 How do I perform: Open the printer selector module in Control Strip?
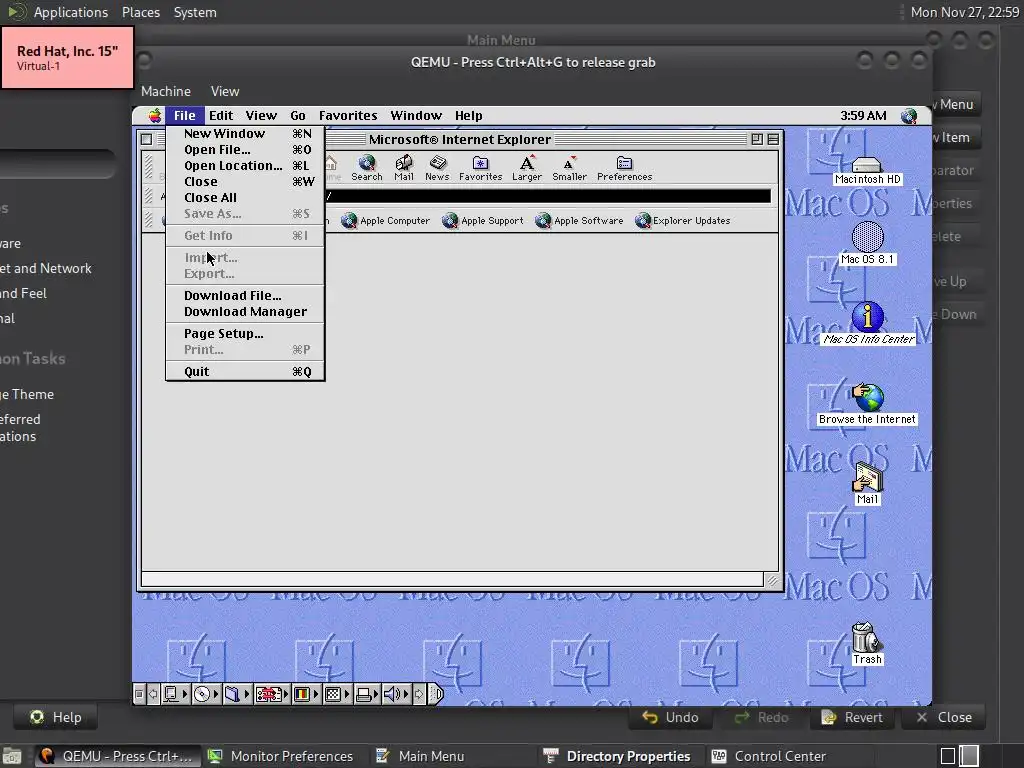(367, 694)
